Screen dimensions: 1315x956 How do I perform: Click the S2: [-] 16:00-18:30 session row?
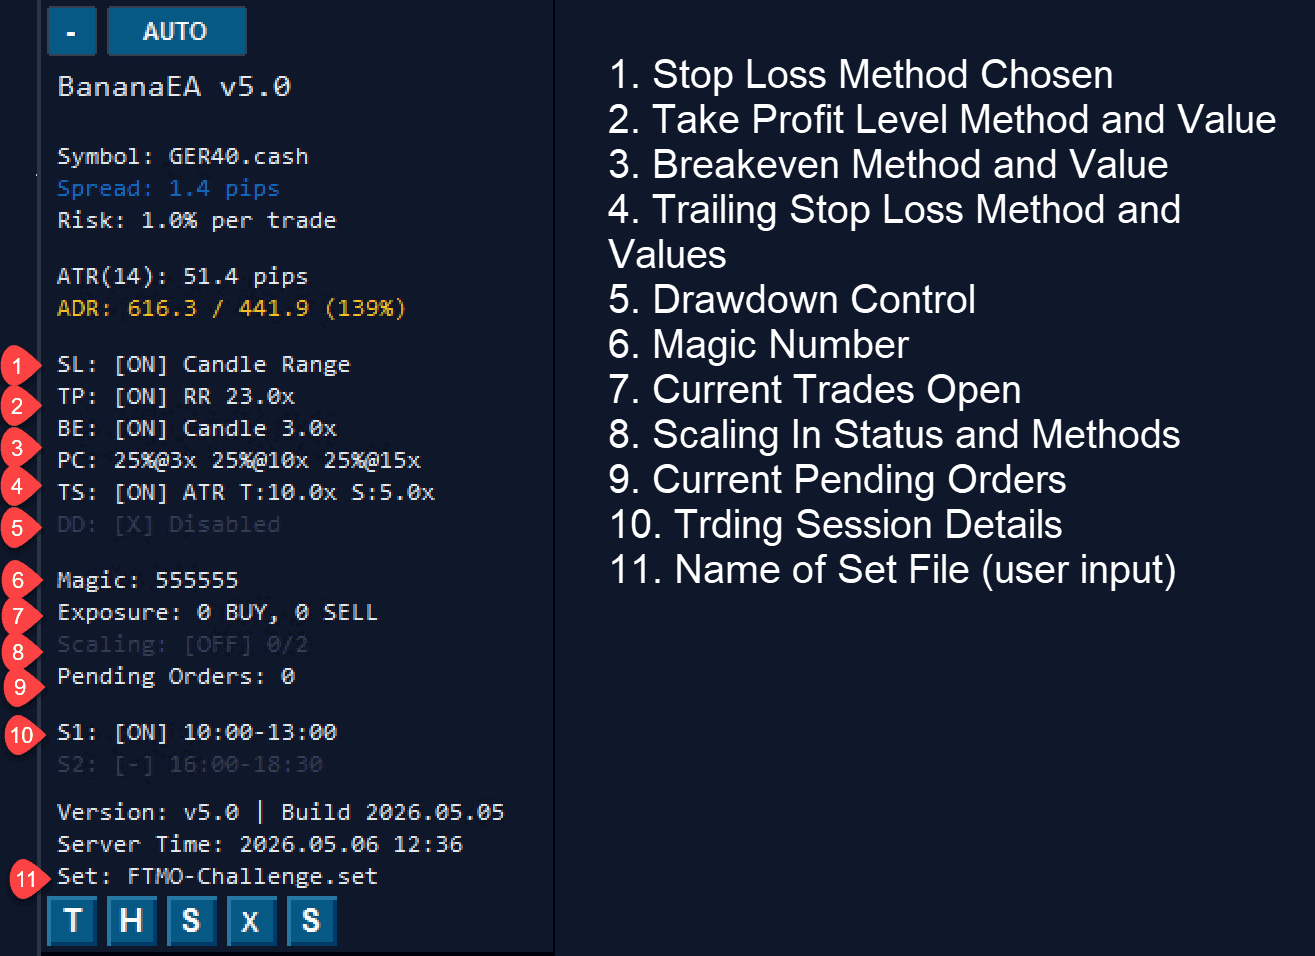[190, 765]
